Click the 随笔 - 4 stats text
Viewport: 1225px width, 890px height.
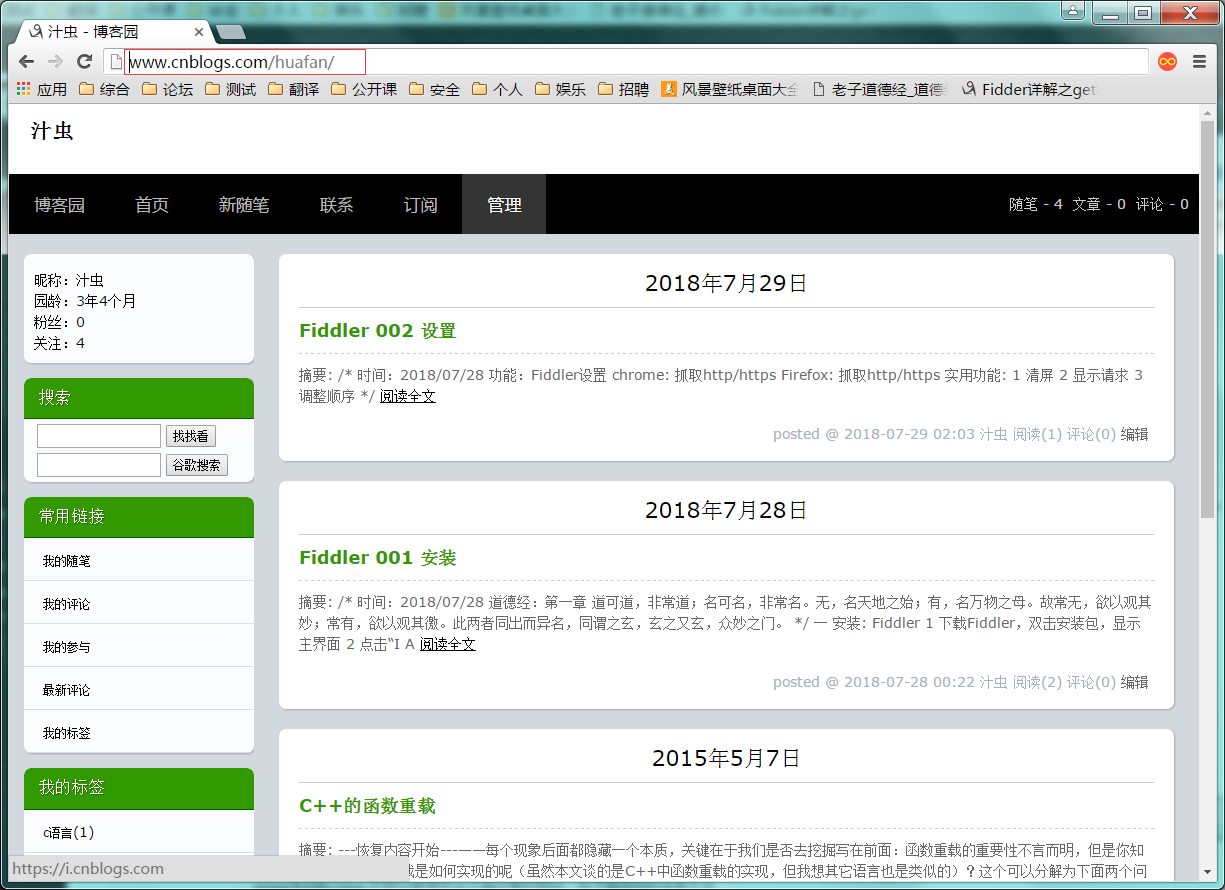[1036, 204]
